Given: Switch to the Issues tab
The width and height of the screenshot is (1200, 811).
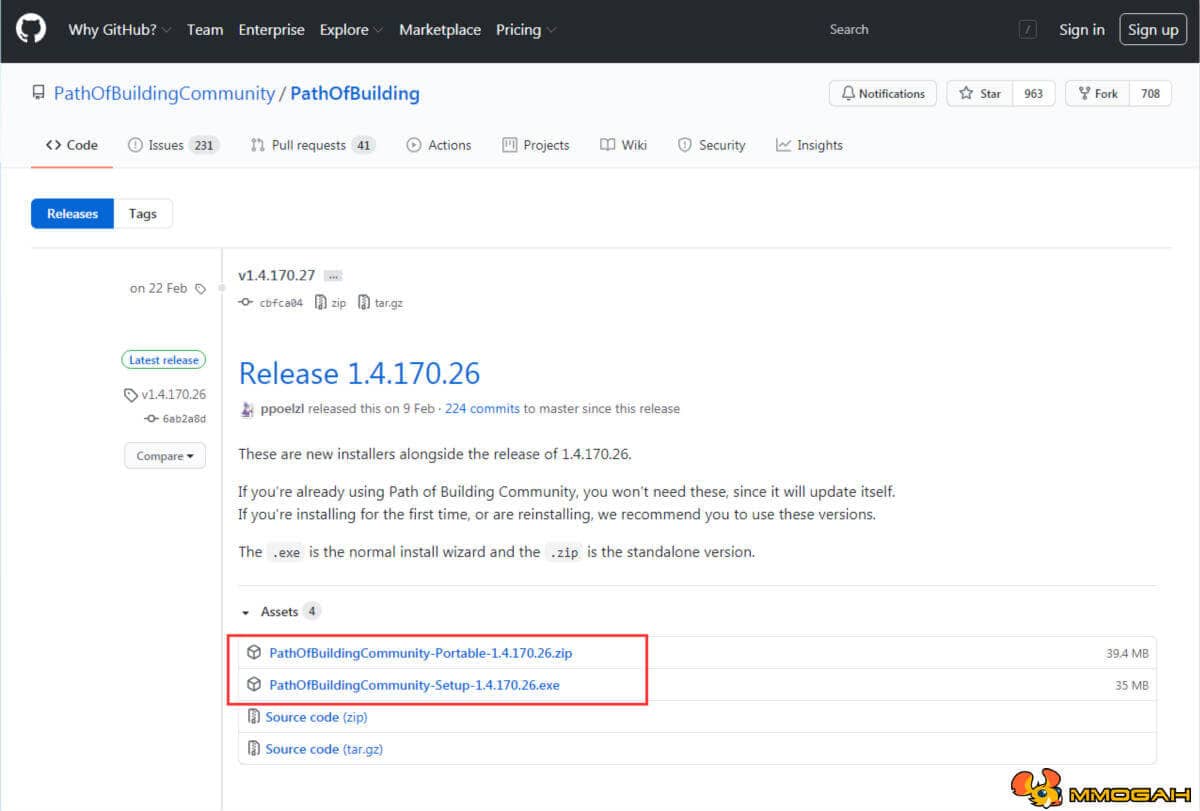Looking at the screenshot, I should 173,145.
